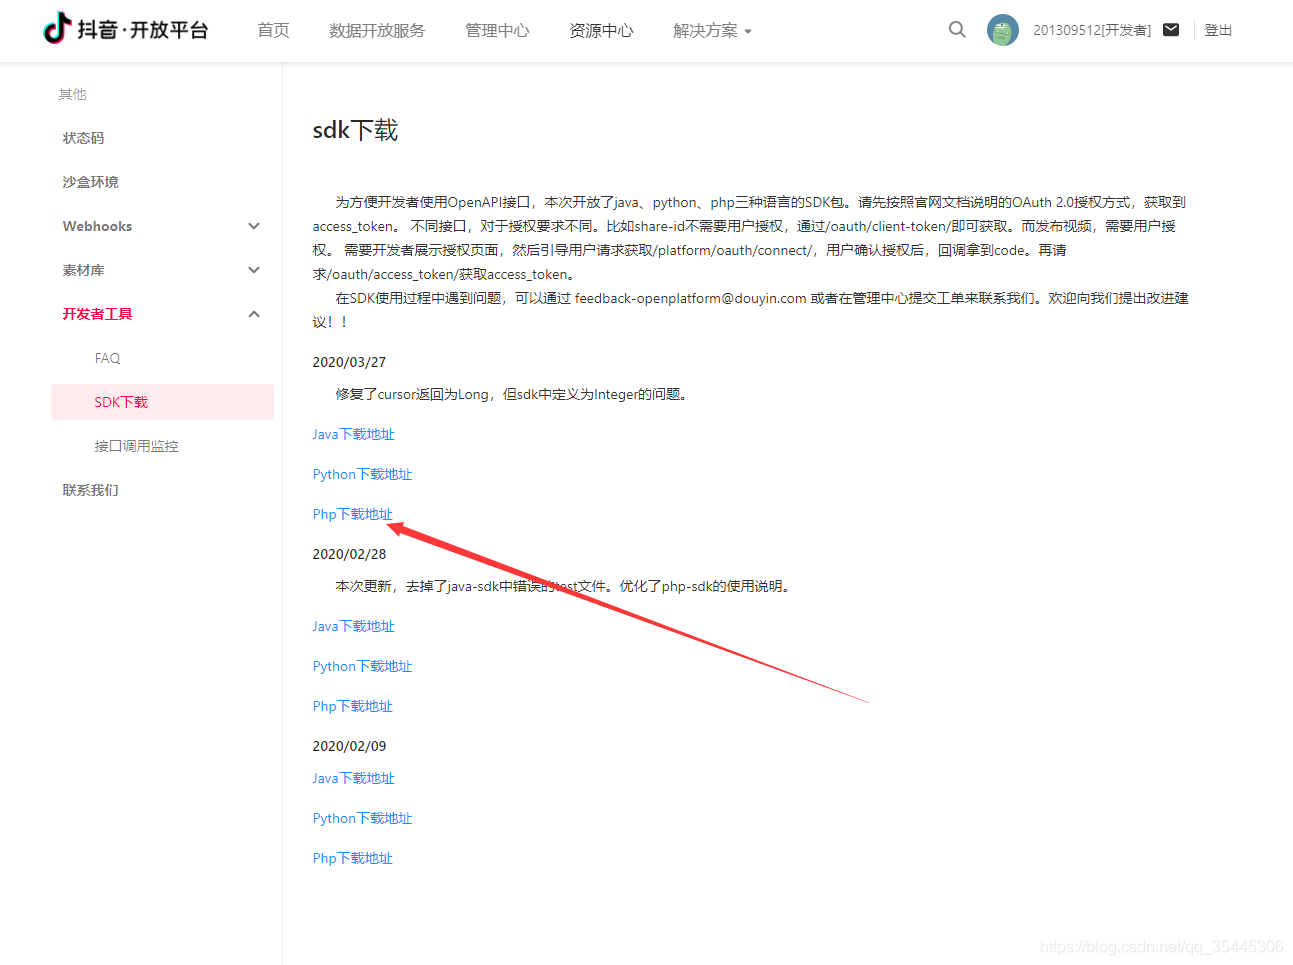
Task: Open 资源中心 from the top menu
Action: click(x=600, y=30)
